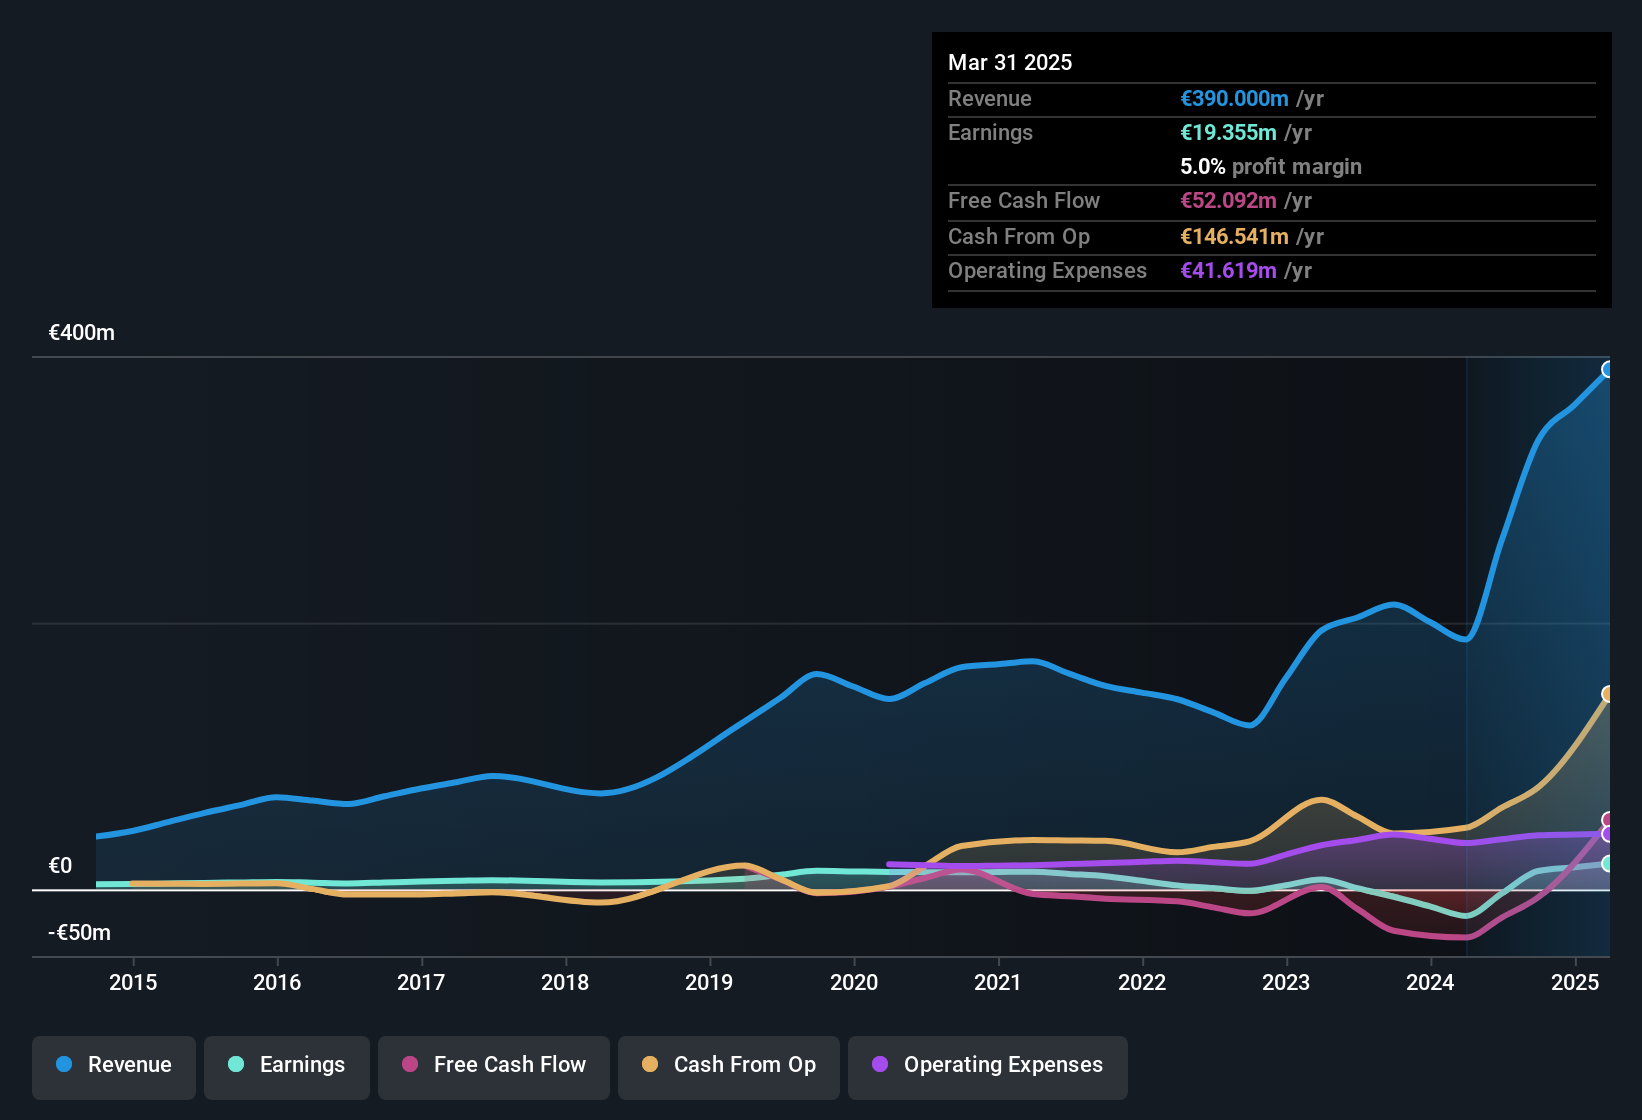The height and width of the screenshot is (1120, 1642).
Task: Click the -€50m y-axis label
Action: (80, 933)
